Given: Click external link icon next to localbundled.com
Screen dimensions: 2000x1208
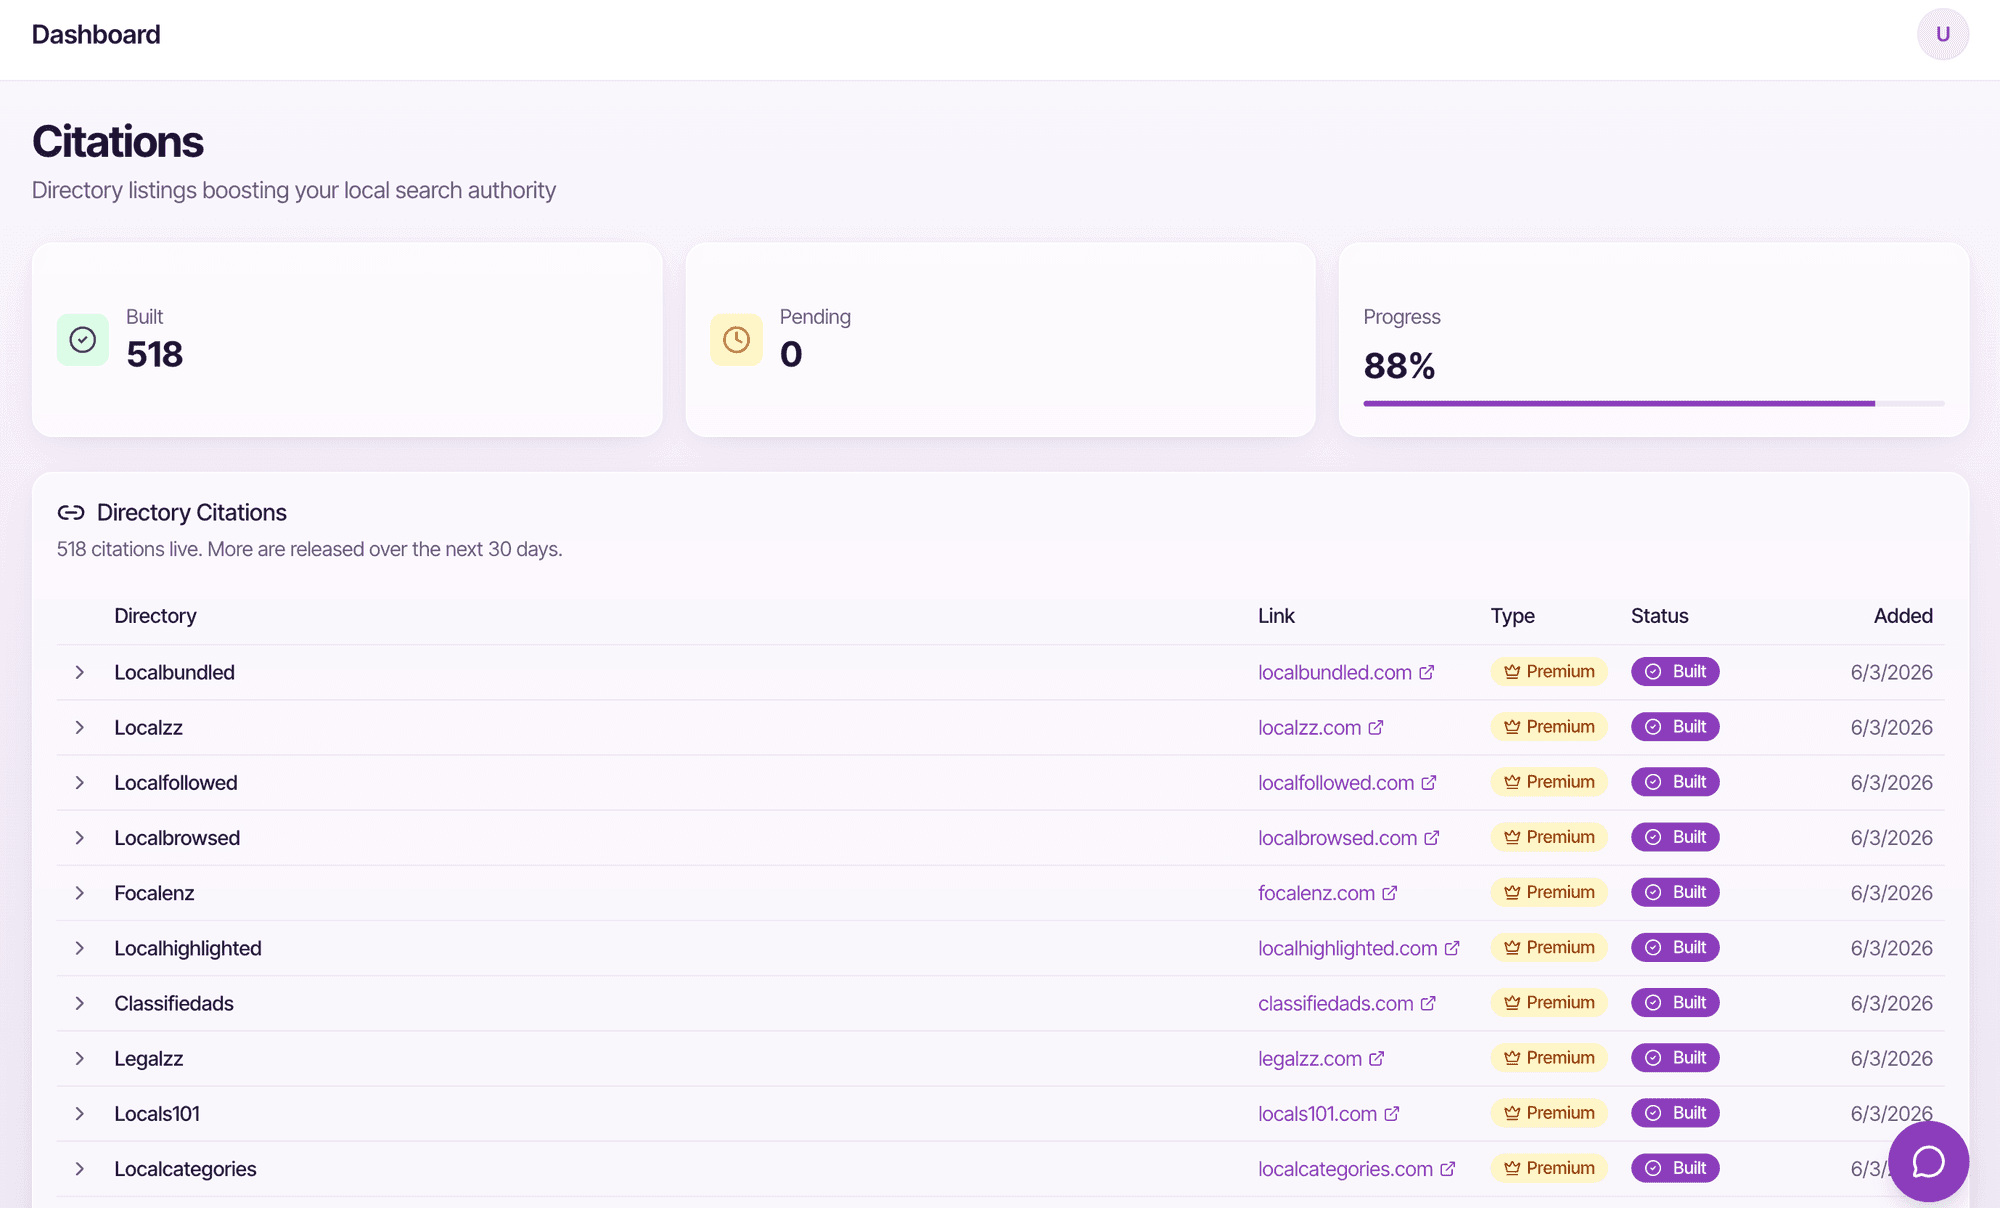Looking at the screenshot, I should pos(1427,672).
